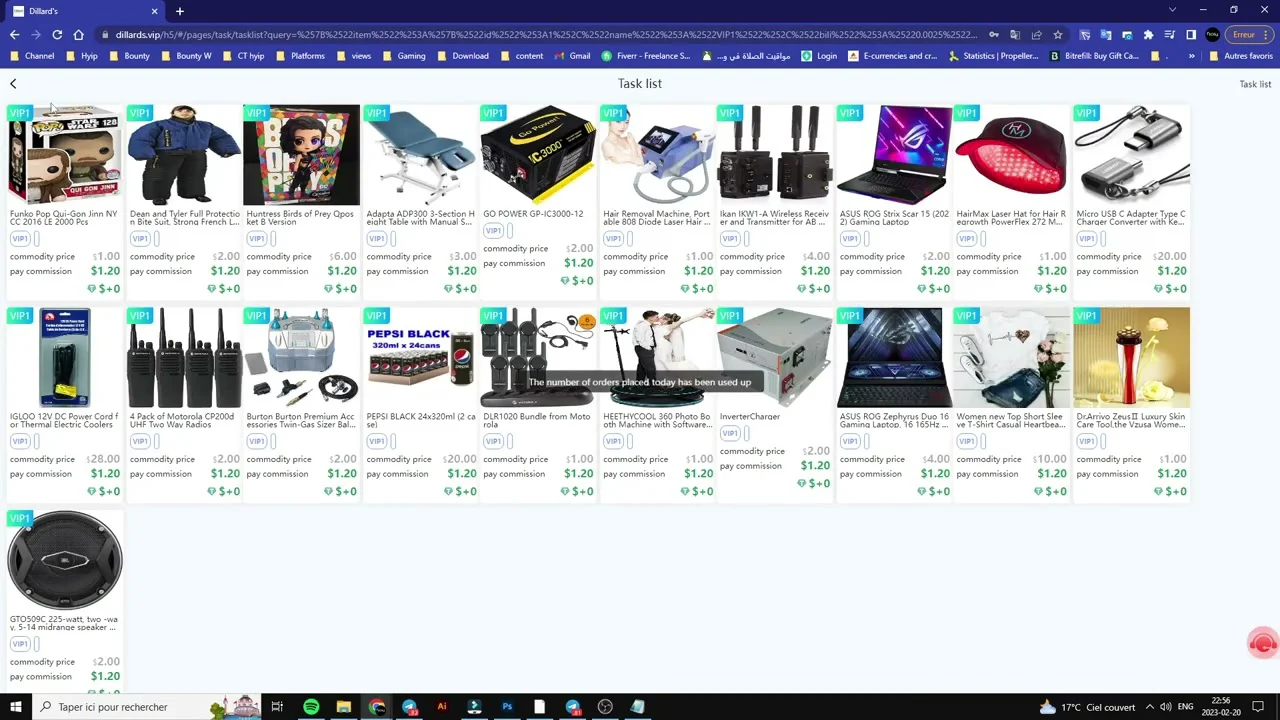Image resolution: width=1280 pixels, height=720 pixels.
Task: Open the content bookmark folder
Action: (x=521, y=56)
